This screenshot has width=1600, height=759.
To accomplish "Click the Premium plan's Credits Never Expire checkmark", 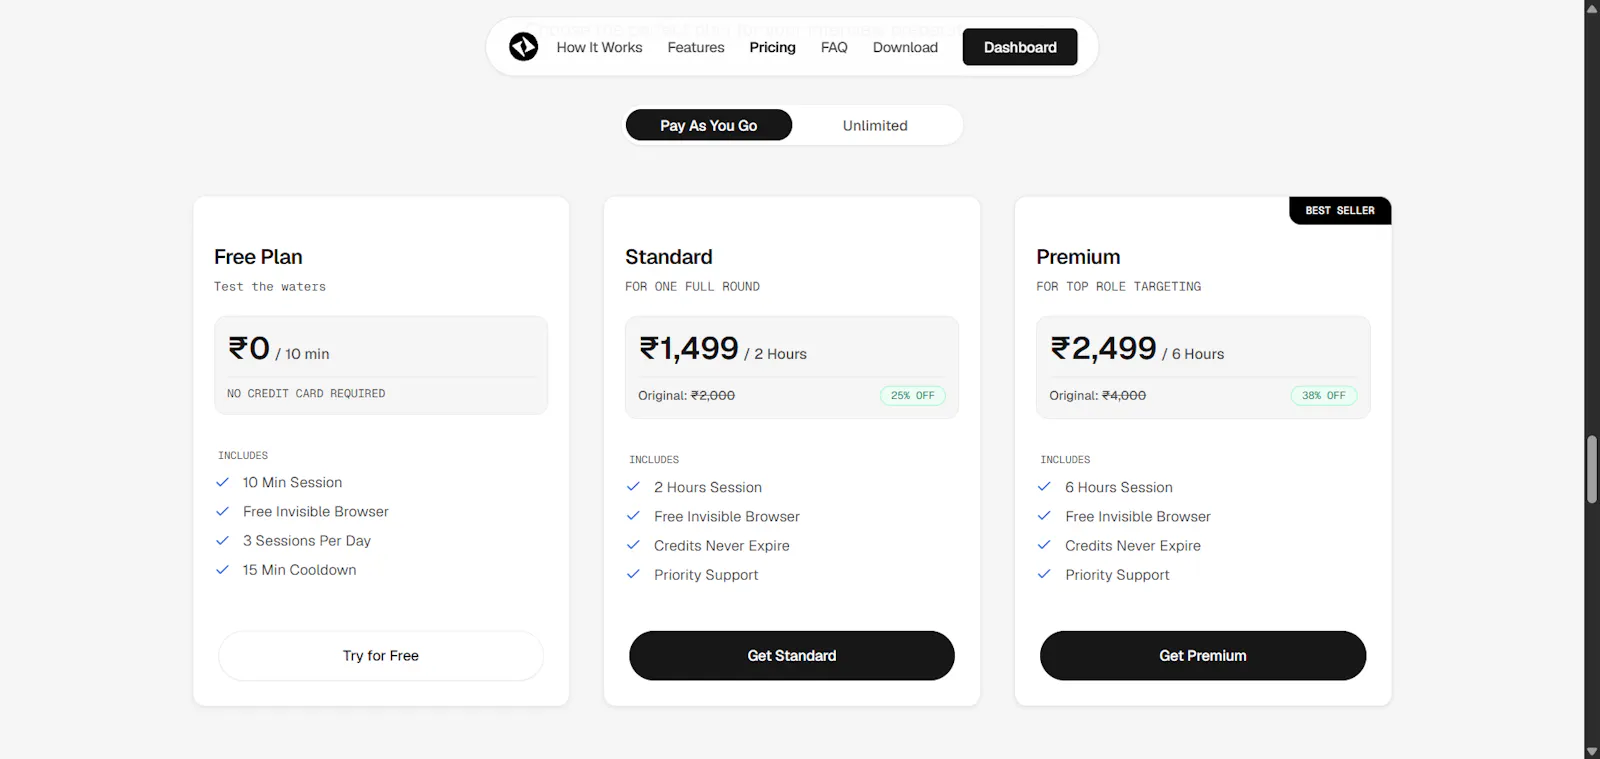I will [1044, 546].
